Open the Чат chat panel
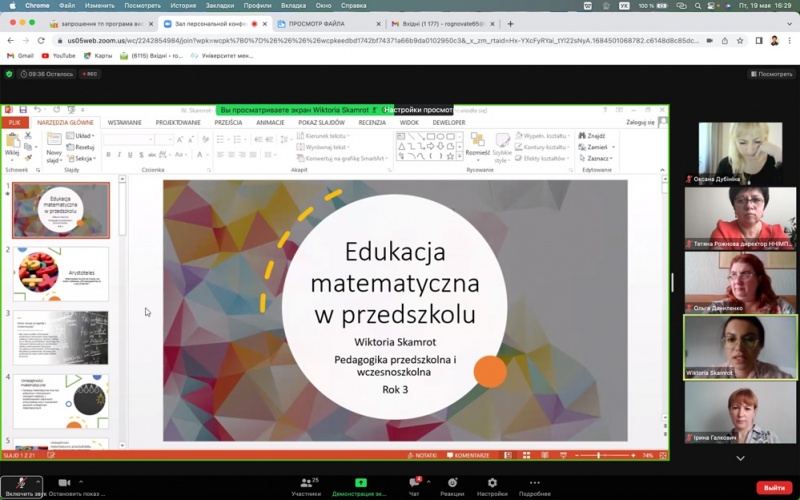 414,483
